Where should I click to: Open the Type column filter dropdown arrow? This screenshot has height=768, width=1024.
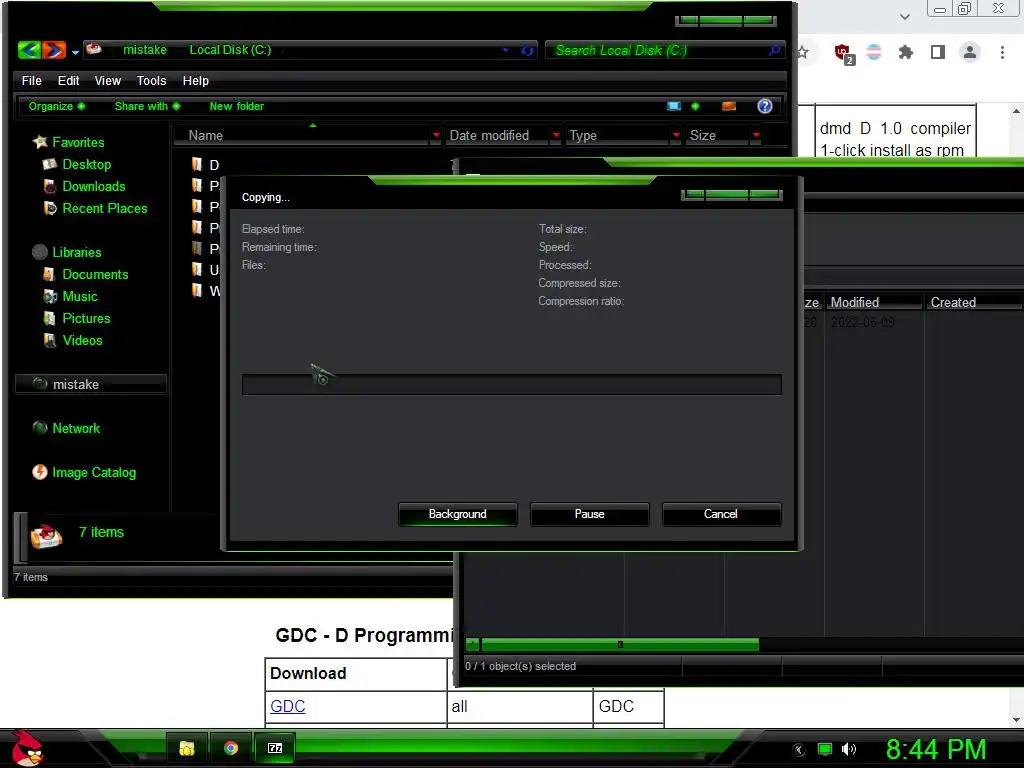[x=676, y=135]
